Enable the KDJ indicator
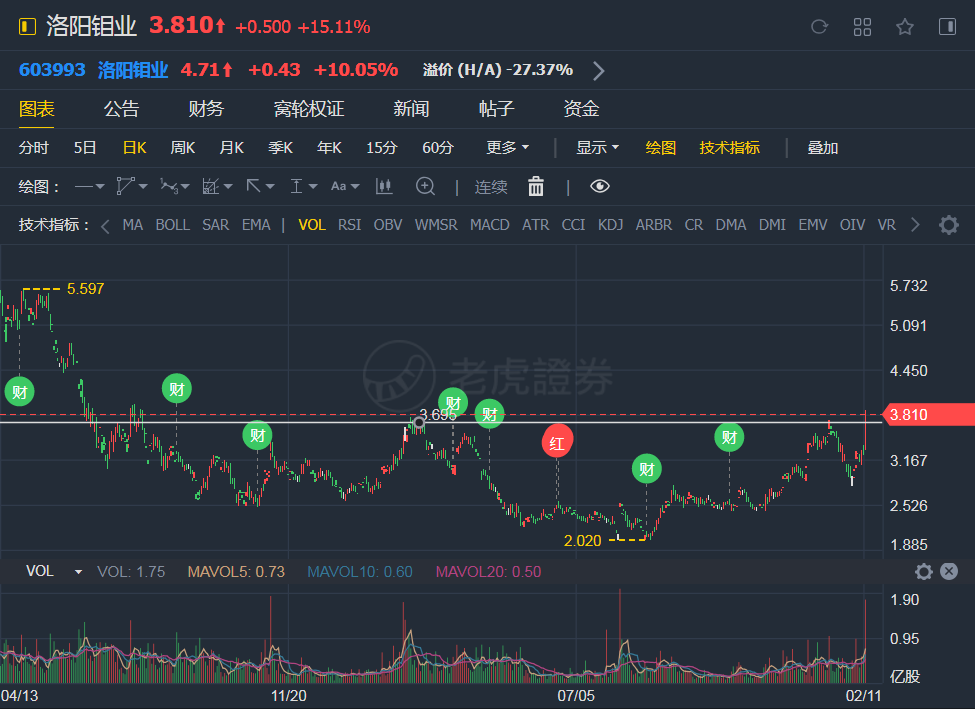This screenshot has height=709, width=975. 611,225
